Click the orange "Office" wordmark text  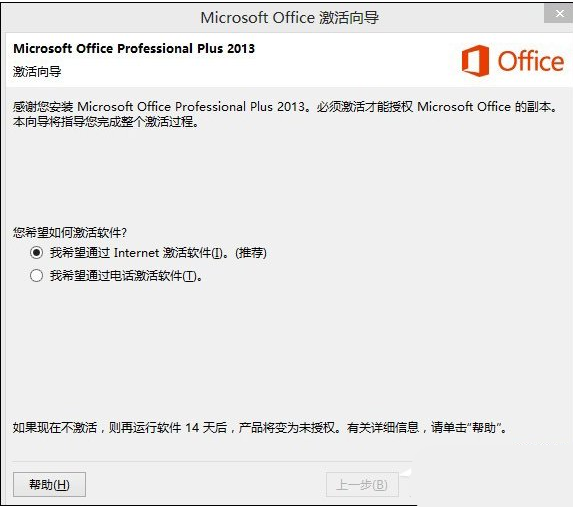[531, 61]
